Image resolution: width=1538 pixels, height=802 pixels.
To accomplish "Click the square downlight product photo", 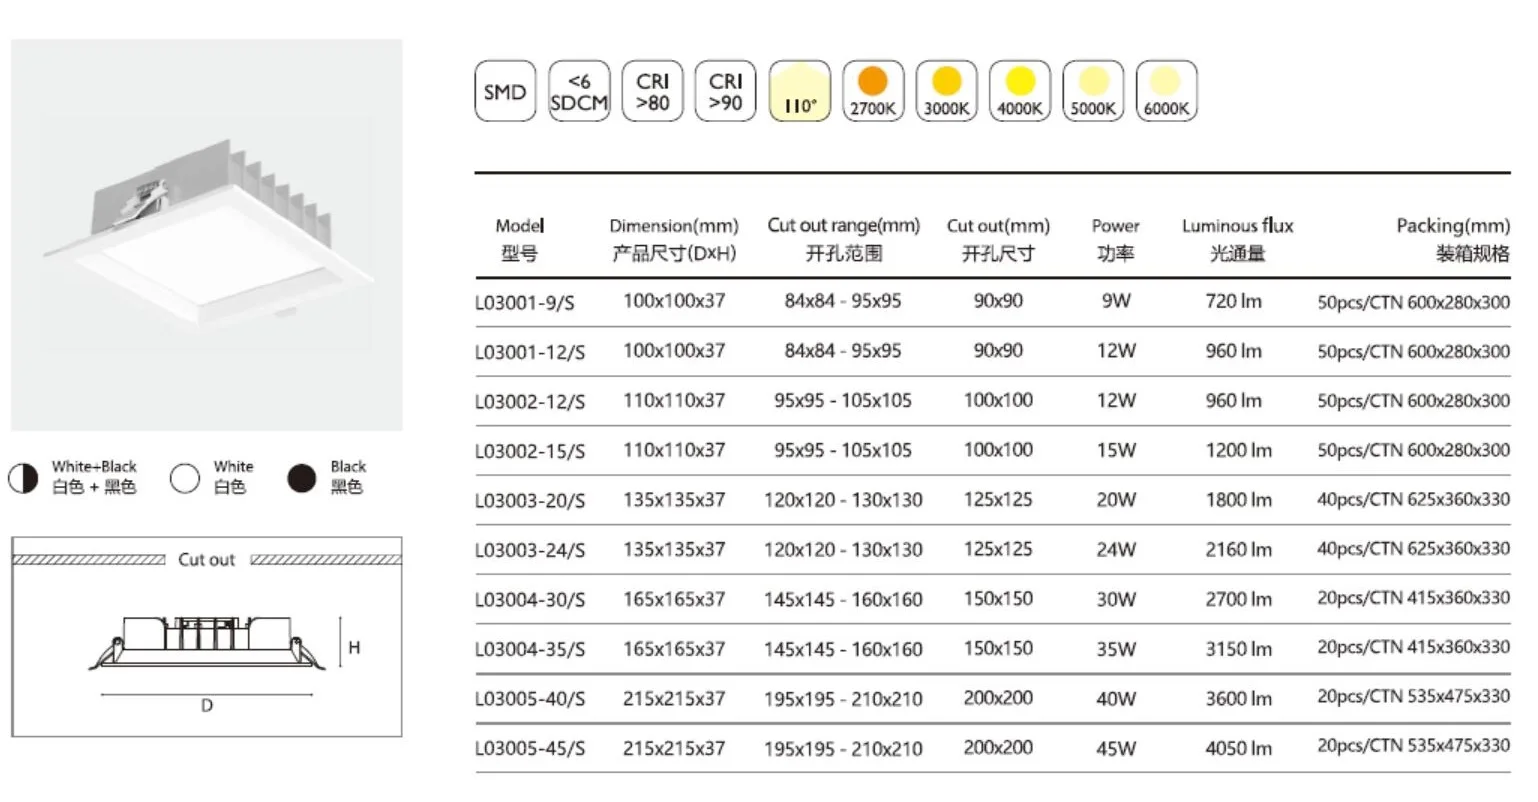I will (207, 235).
